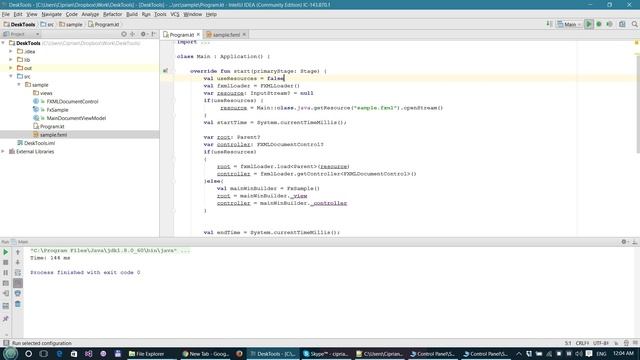
Task: Switch to Skype in the taskbar
Action: coord(325,354)
